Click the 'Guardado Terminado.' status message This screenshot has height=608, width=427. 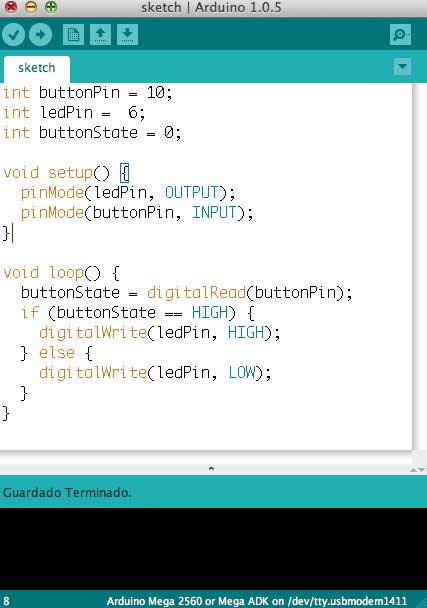tap(67, 493)
